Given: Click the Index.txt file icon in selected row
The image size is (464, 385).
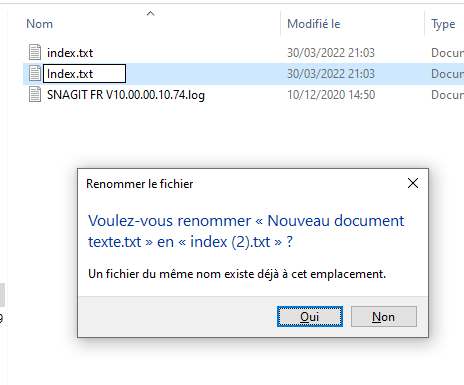Looking at the screenshot, I should 35,73.
